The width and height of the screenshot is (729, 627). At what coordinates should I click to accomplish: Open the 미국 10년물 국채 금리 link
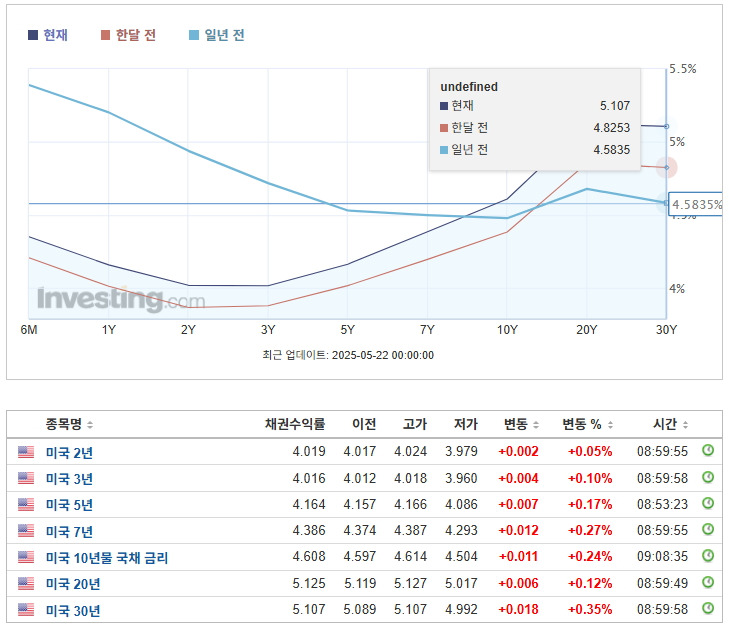(107, 557)
